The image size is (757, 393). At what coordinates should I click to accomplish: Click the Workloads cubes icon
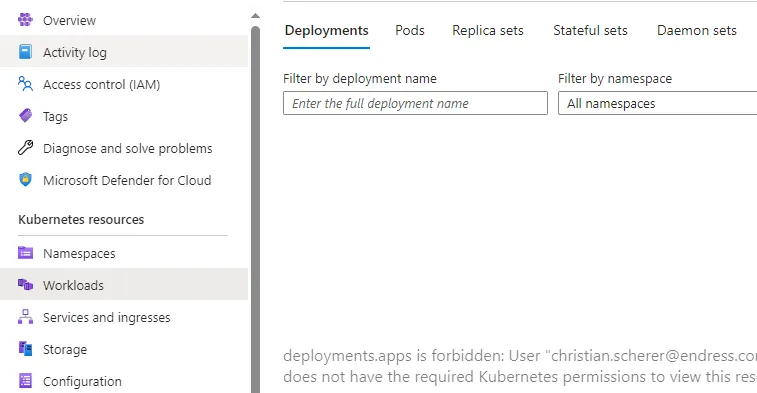coord(25,285)
